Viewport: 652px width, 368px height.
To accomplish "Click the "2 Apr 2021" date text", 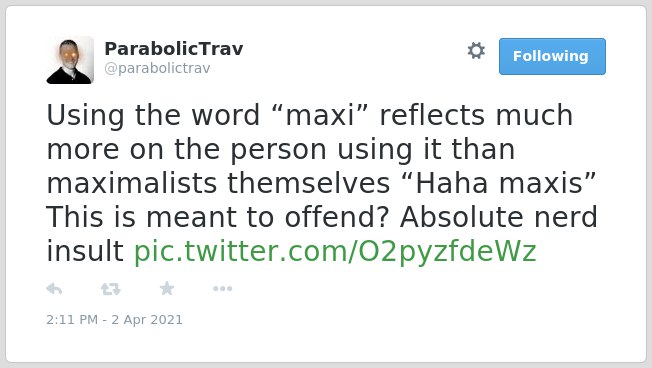I will click(x=147, y=320).
